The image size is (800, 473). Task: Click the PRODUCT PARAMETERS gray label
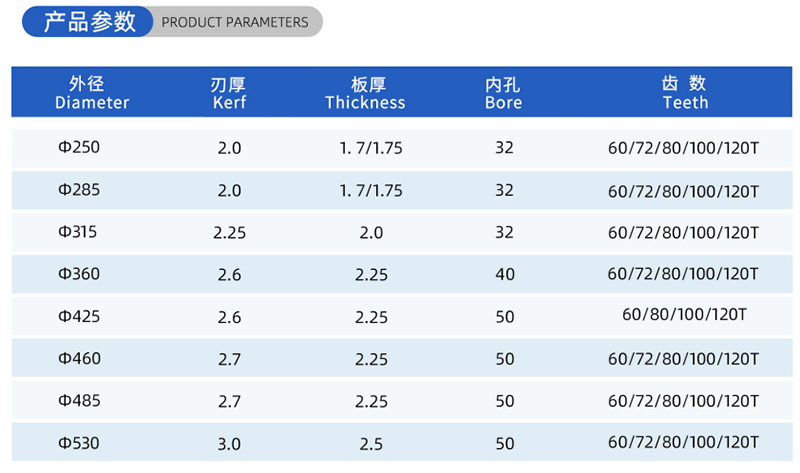click(235, 22)
